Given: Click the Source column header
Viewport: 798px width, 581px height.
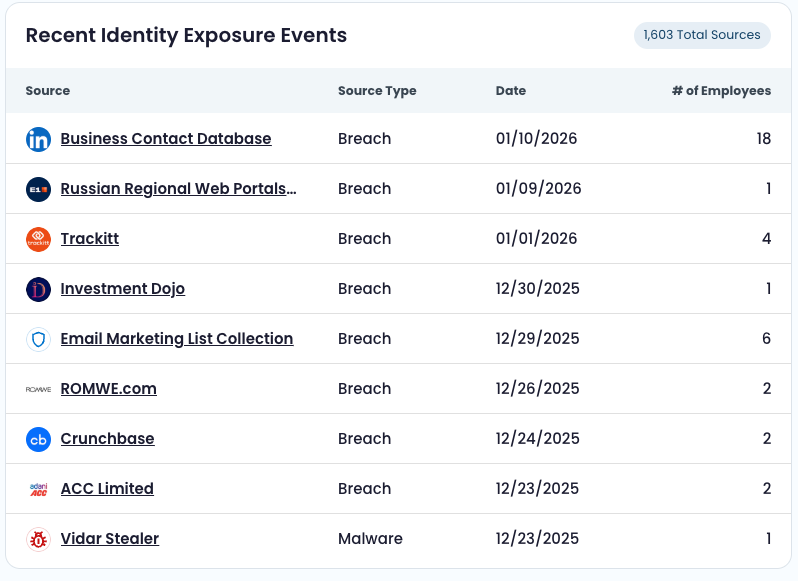Looking at the screenshot, I should [48, 91].
